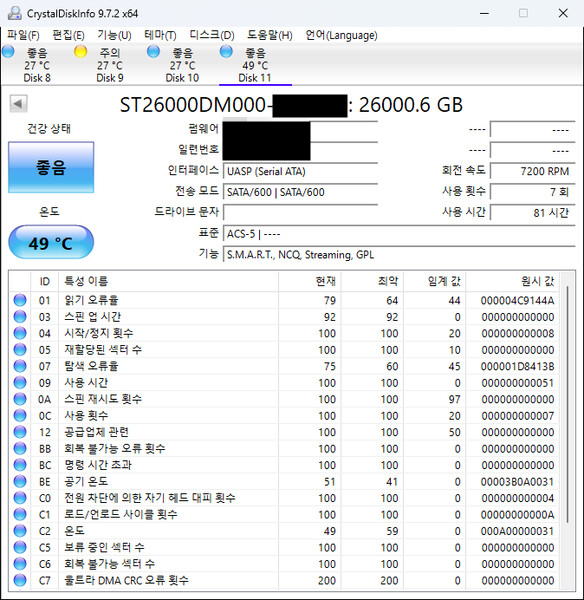Select Disk 11 blue status icon
The height and width of the screenshot is (600, 584).
click(x=226, y=51)
